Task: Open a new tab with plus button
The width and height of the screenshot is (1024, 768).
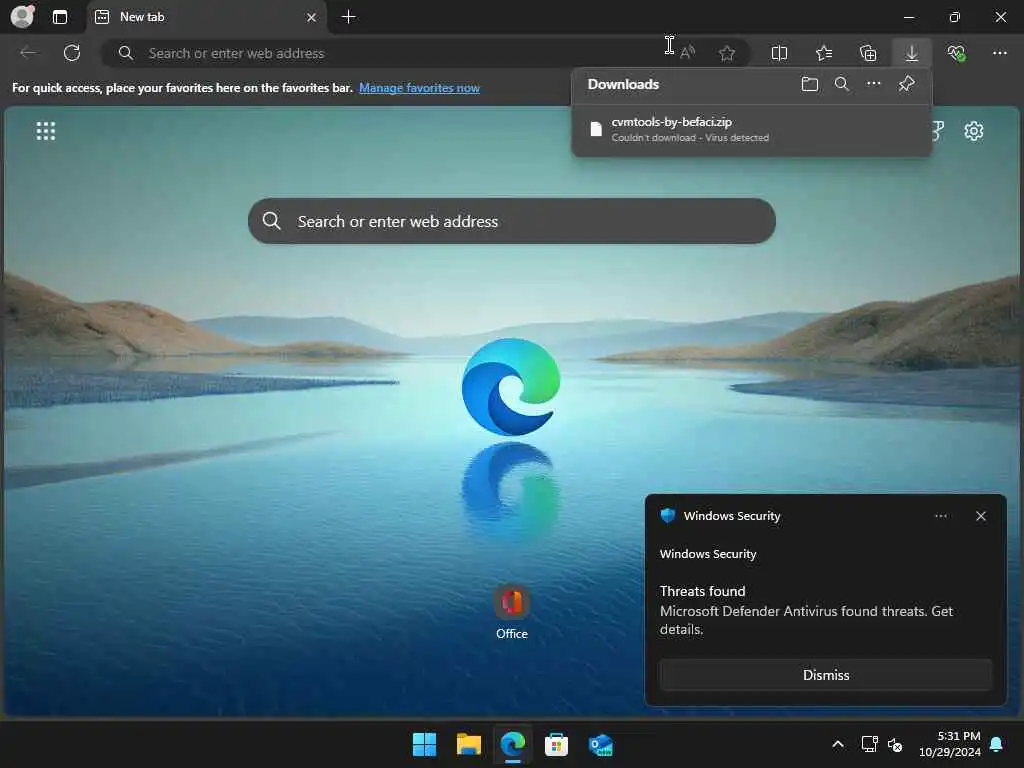Action: 349,17
